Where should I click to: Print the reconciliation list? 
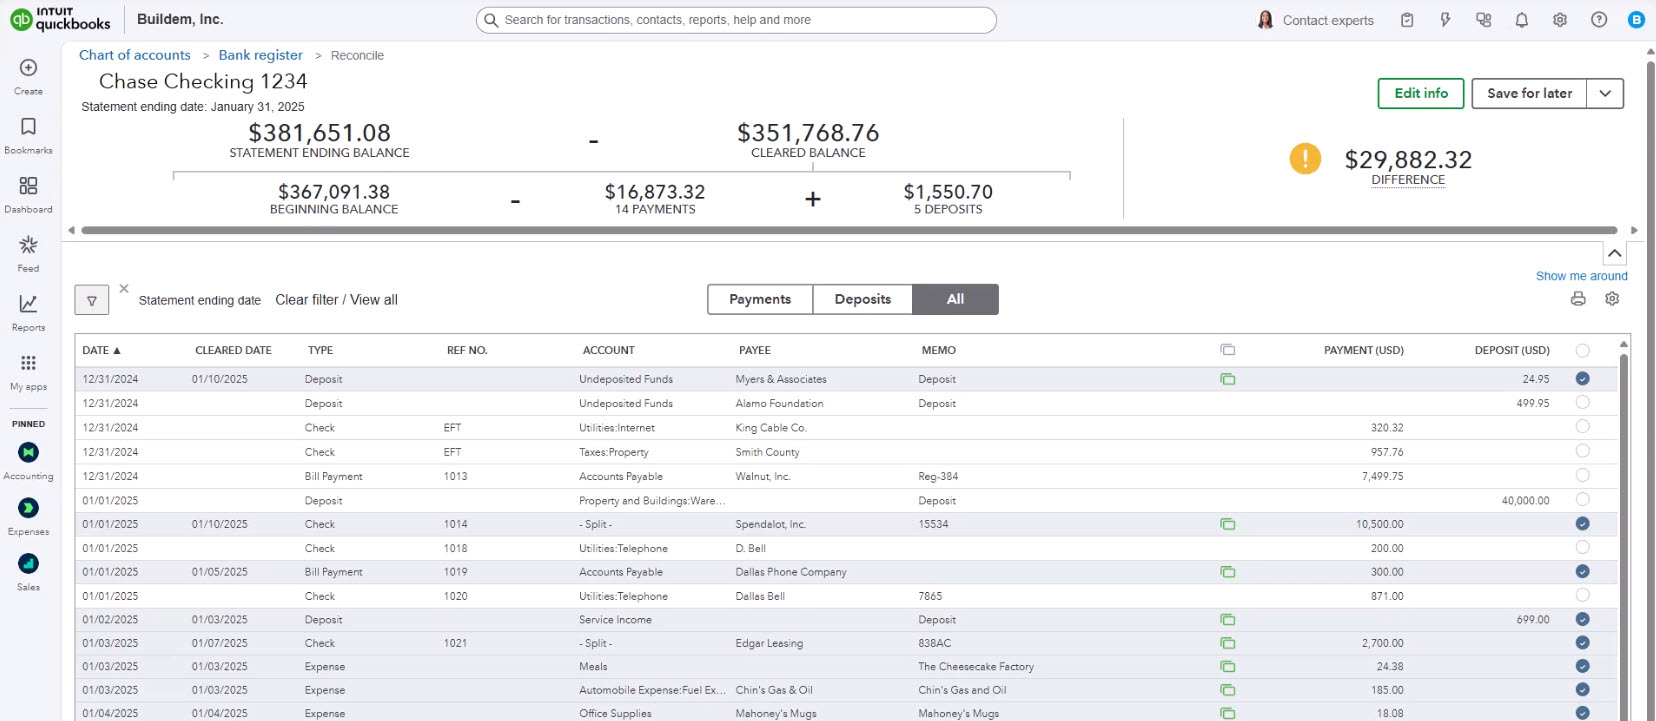pyautogui.click(x=1578, y=299)
